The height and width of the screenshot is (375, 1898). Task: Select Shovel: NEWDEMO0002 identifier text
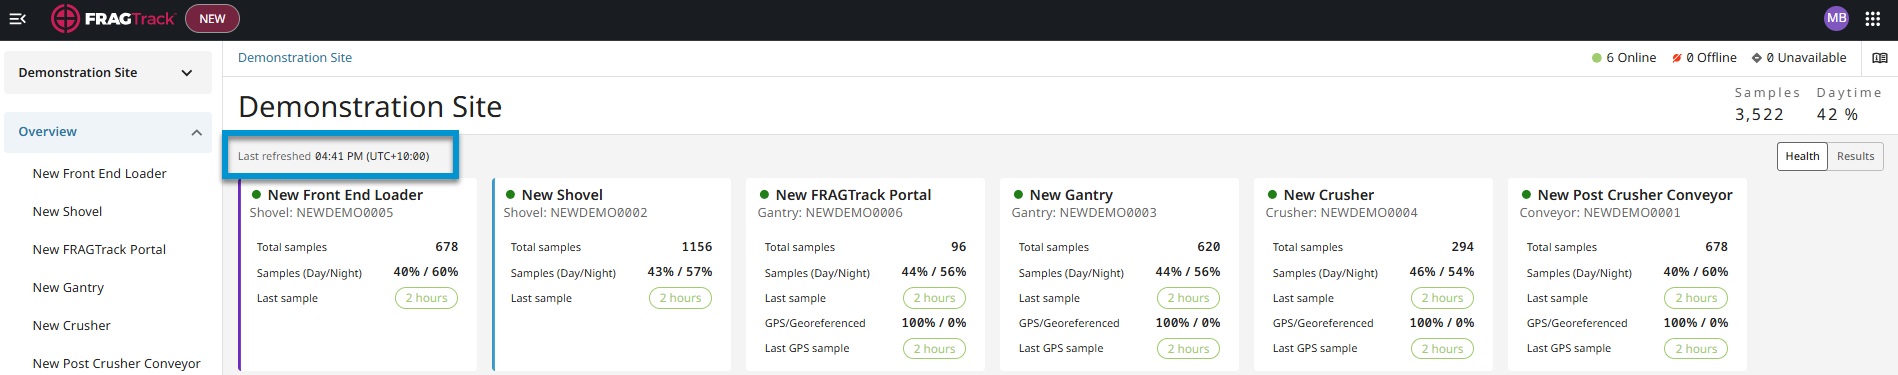[x=575, y=213]
